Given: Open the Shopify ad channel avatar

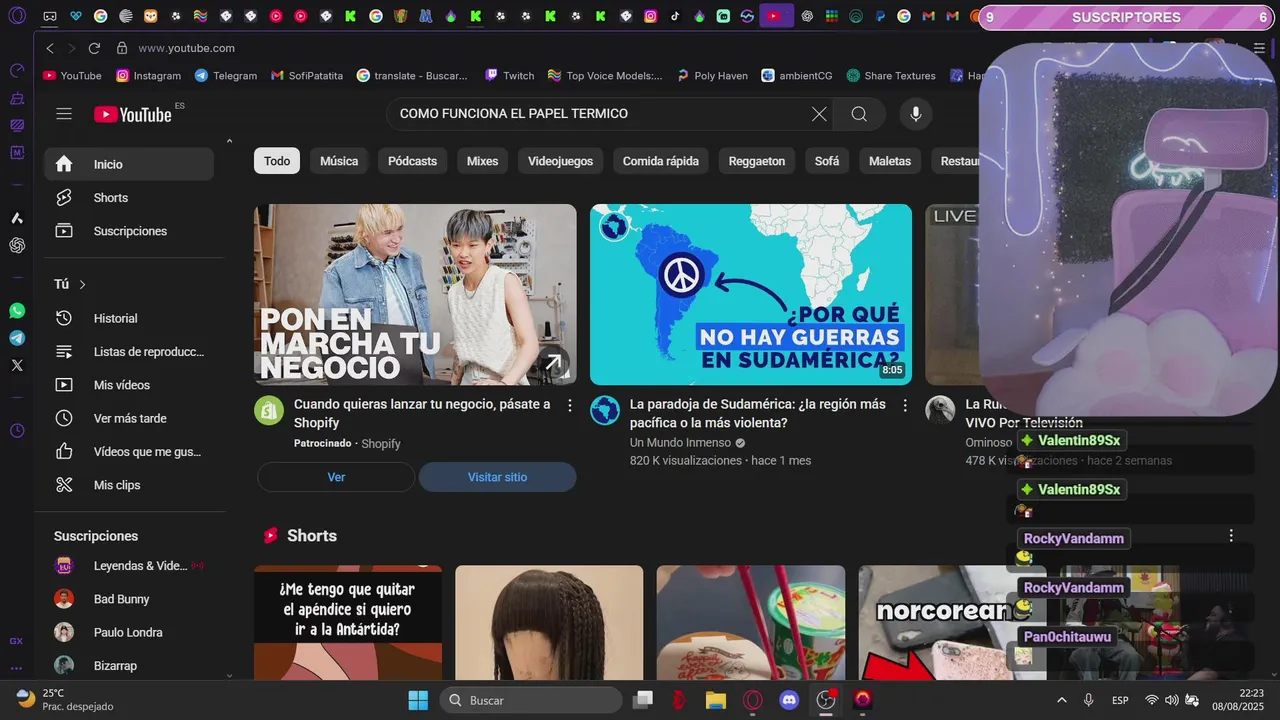Looking at the screenshot, I should tap(269, 410).
